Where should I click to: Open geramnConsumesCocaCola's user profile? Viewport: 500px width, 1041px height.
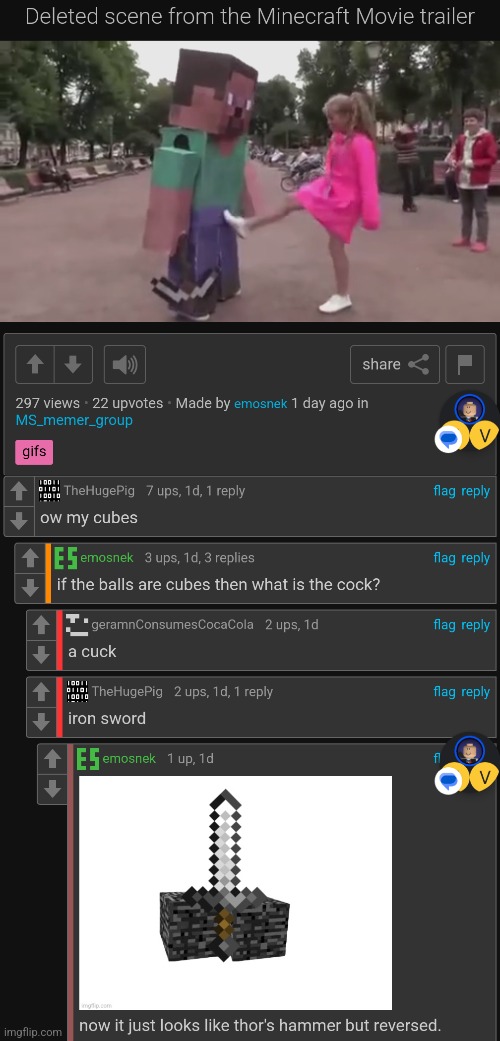tap(172, 625)
